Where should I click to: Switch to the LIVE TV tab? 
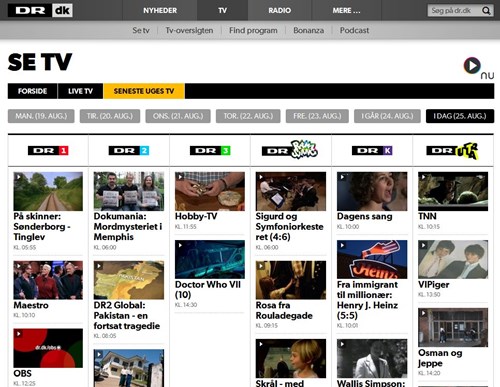[x=80, y=91]
